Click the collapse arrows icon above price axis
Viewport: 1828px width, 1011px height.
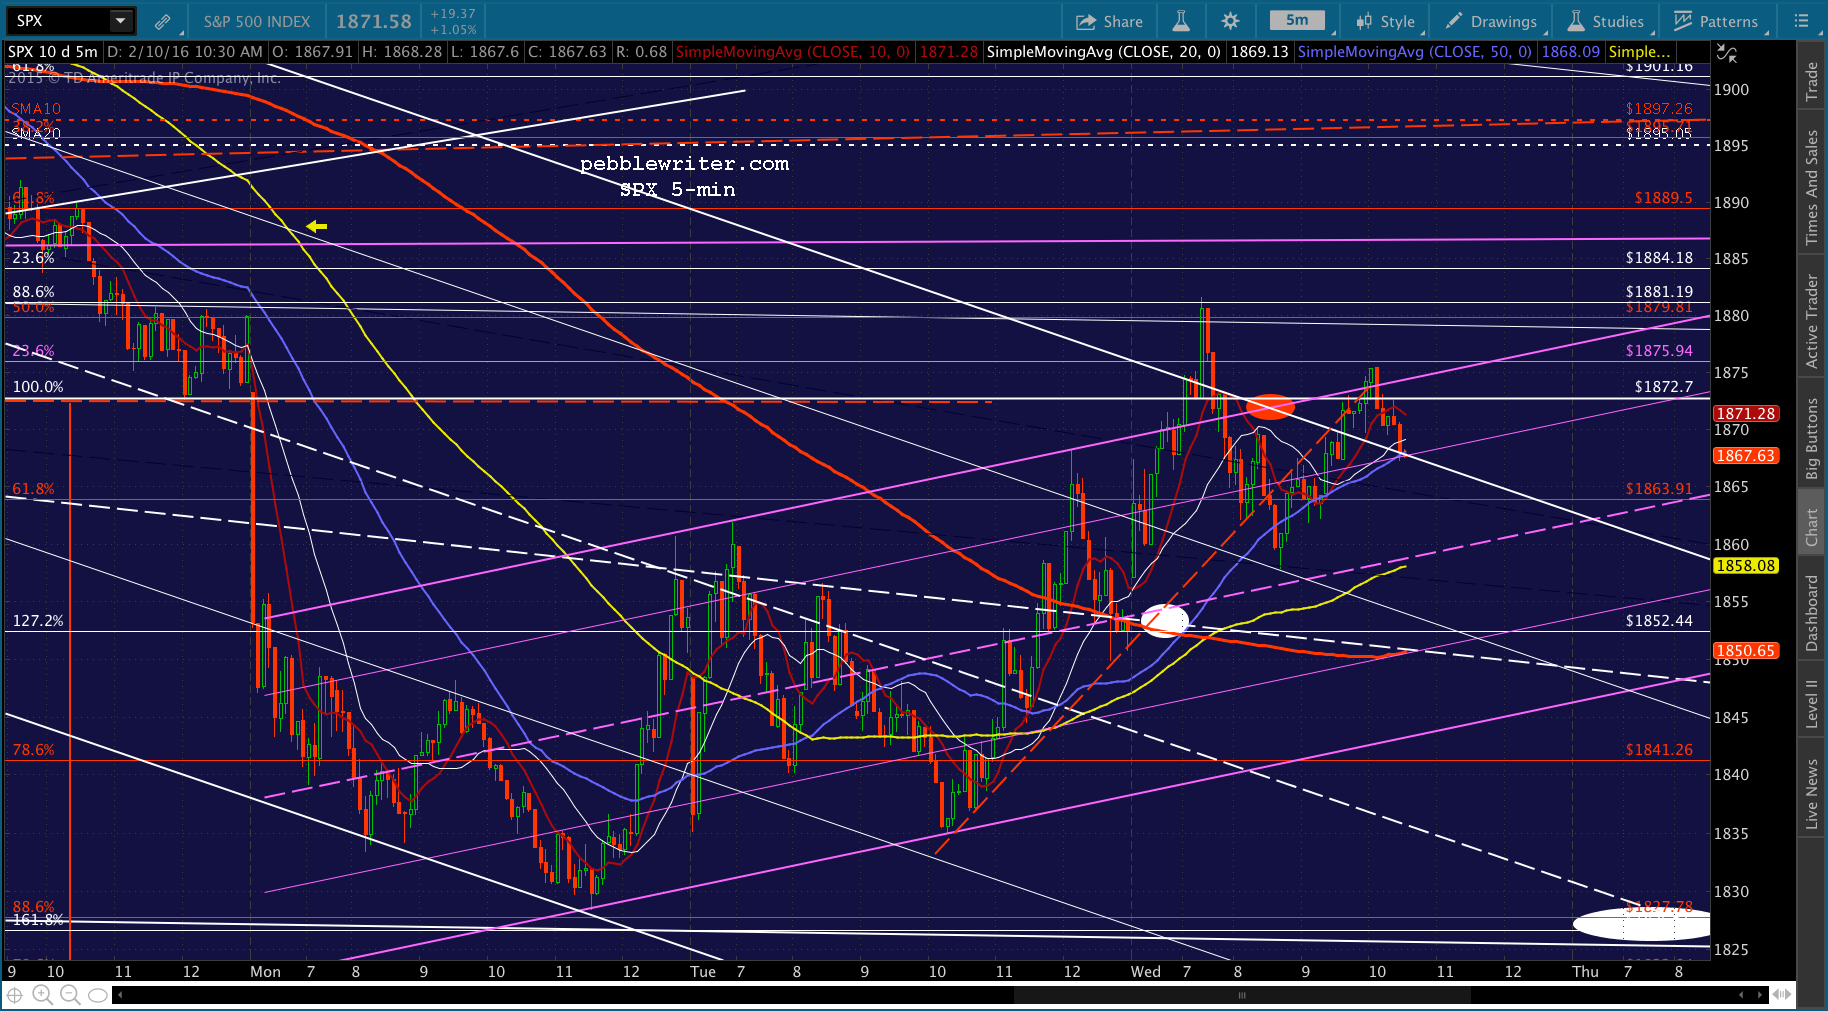(1726, 53)
